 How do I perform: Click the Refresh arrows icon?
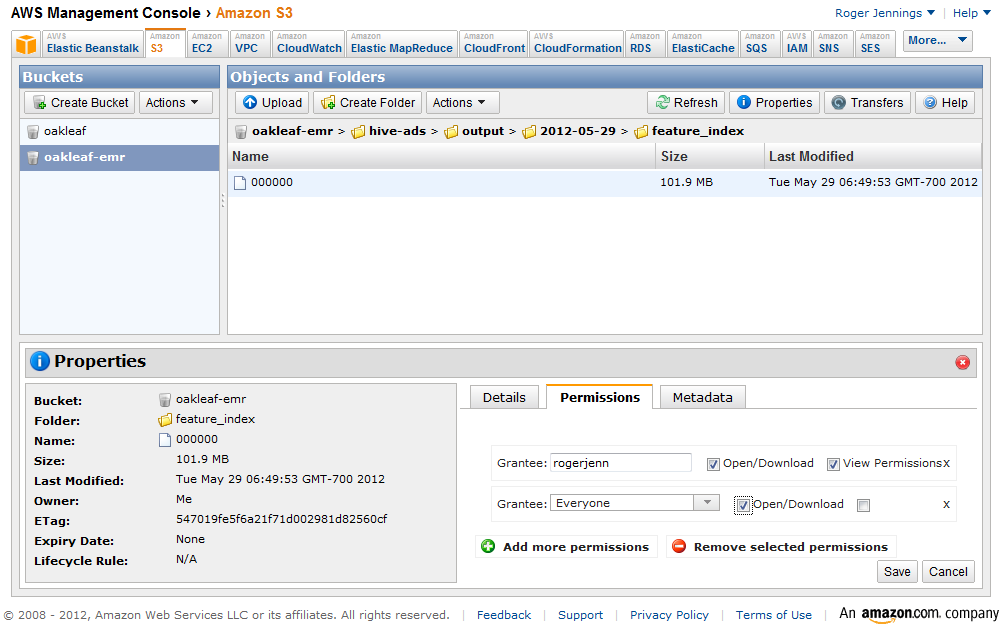pyautogui.click(x=662, y=102)
